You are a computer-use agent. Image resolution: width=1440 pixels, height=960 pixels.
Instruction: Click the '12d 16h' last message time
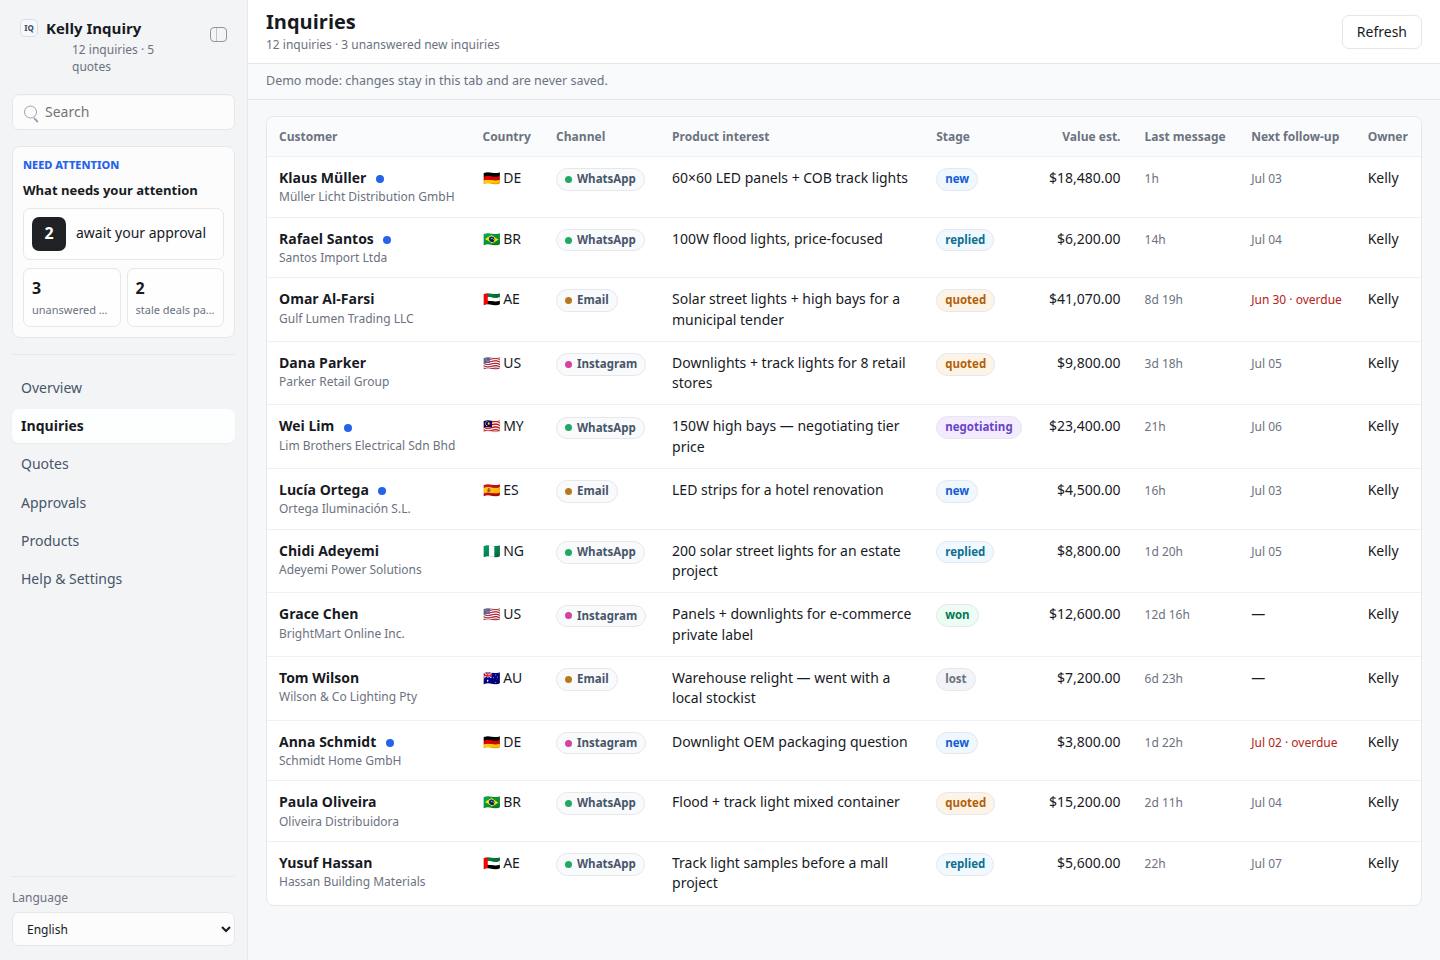tap(1167, 615)
